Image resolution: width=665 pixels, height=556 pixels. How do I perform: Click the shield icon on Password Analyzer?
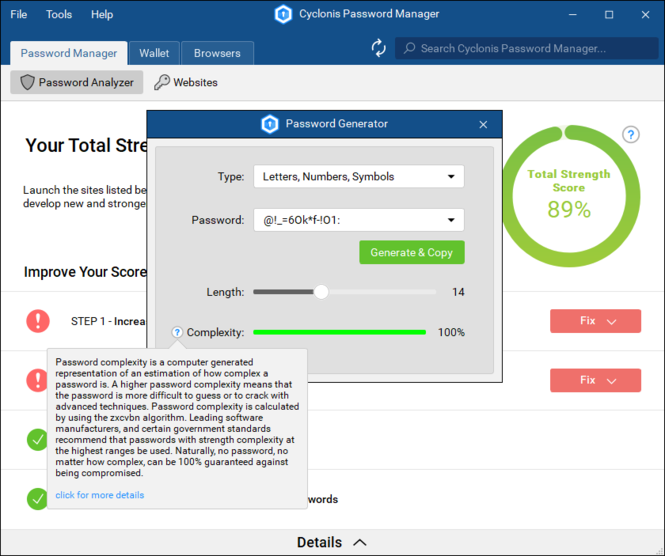[x=27, y=82]
